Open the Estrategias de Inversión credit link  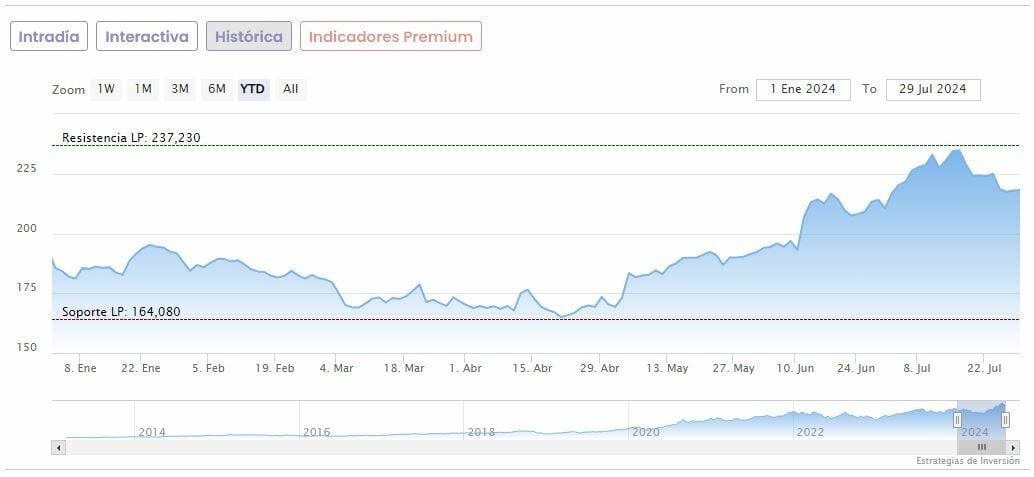coord(967,461)
